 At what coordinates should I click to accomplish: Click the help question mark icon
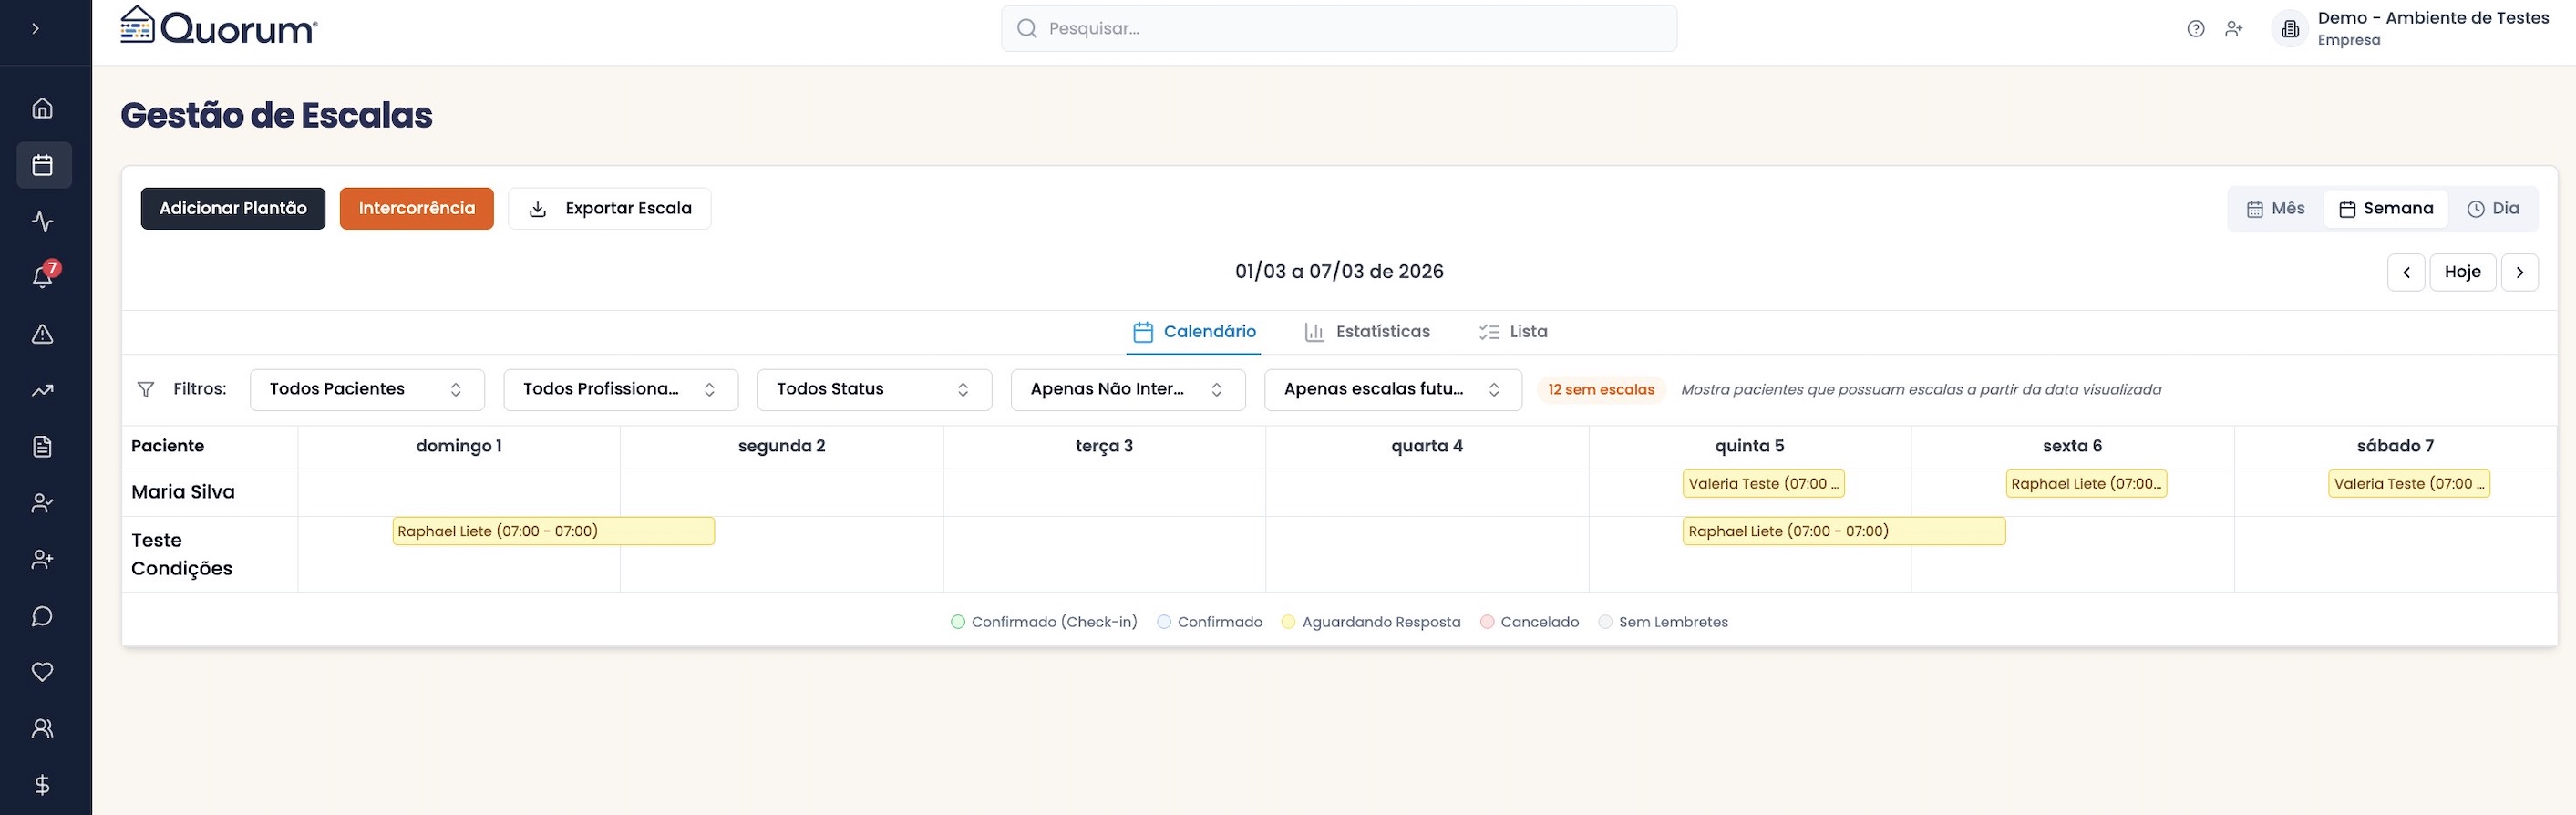(x=2195, y=29)
